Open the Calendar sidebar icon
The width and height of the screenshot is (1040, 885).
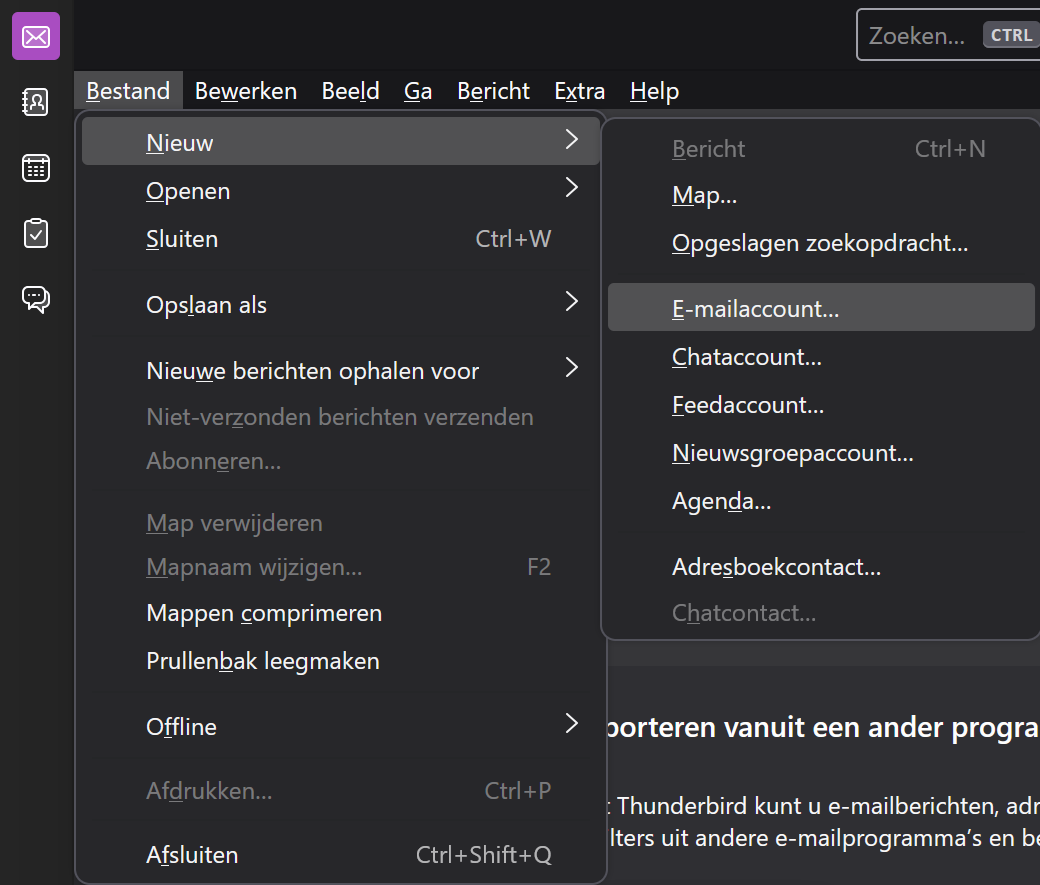coord(36,168)
